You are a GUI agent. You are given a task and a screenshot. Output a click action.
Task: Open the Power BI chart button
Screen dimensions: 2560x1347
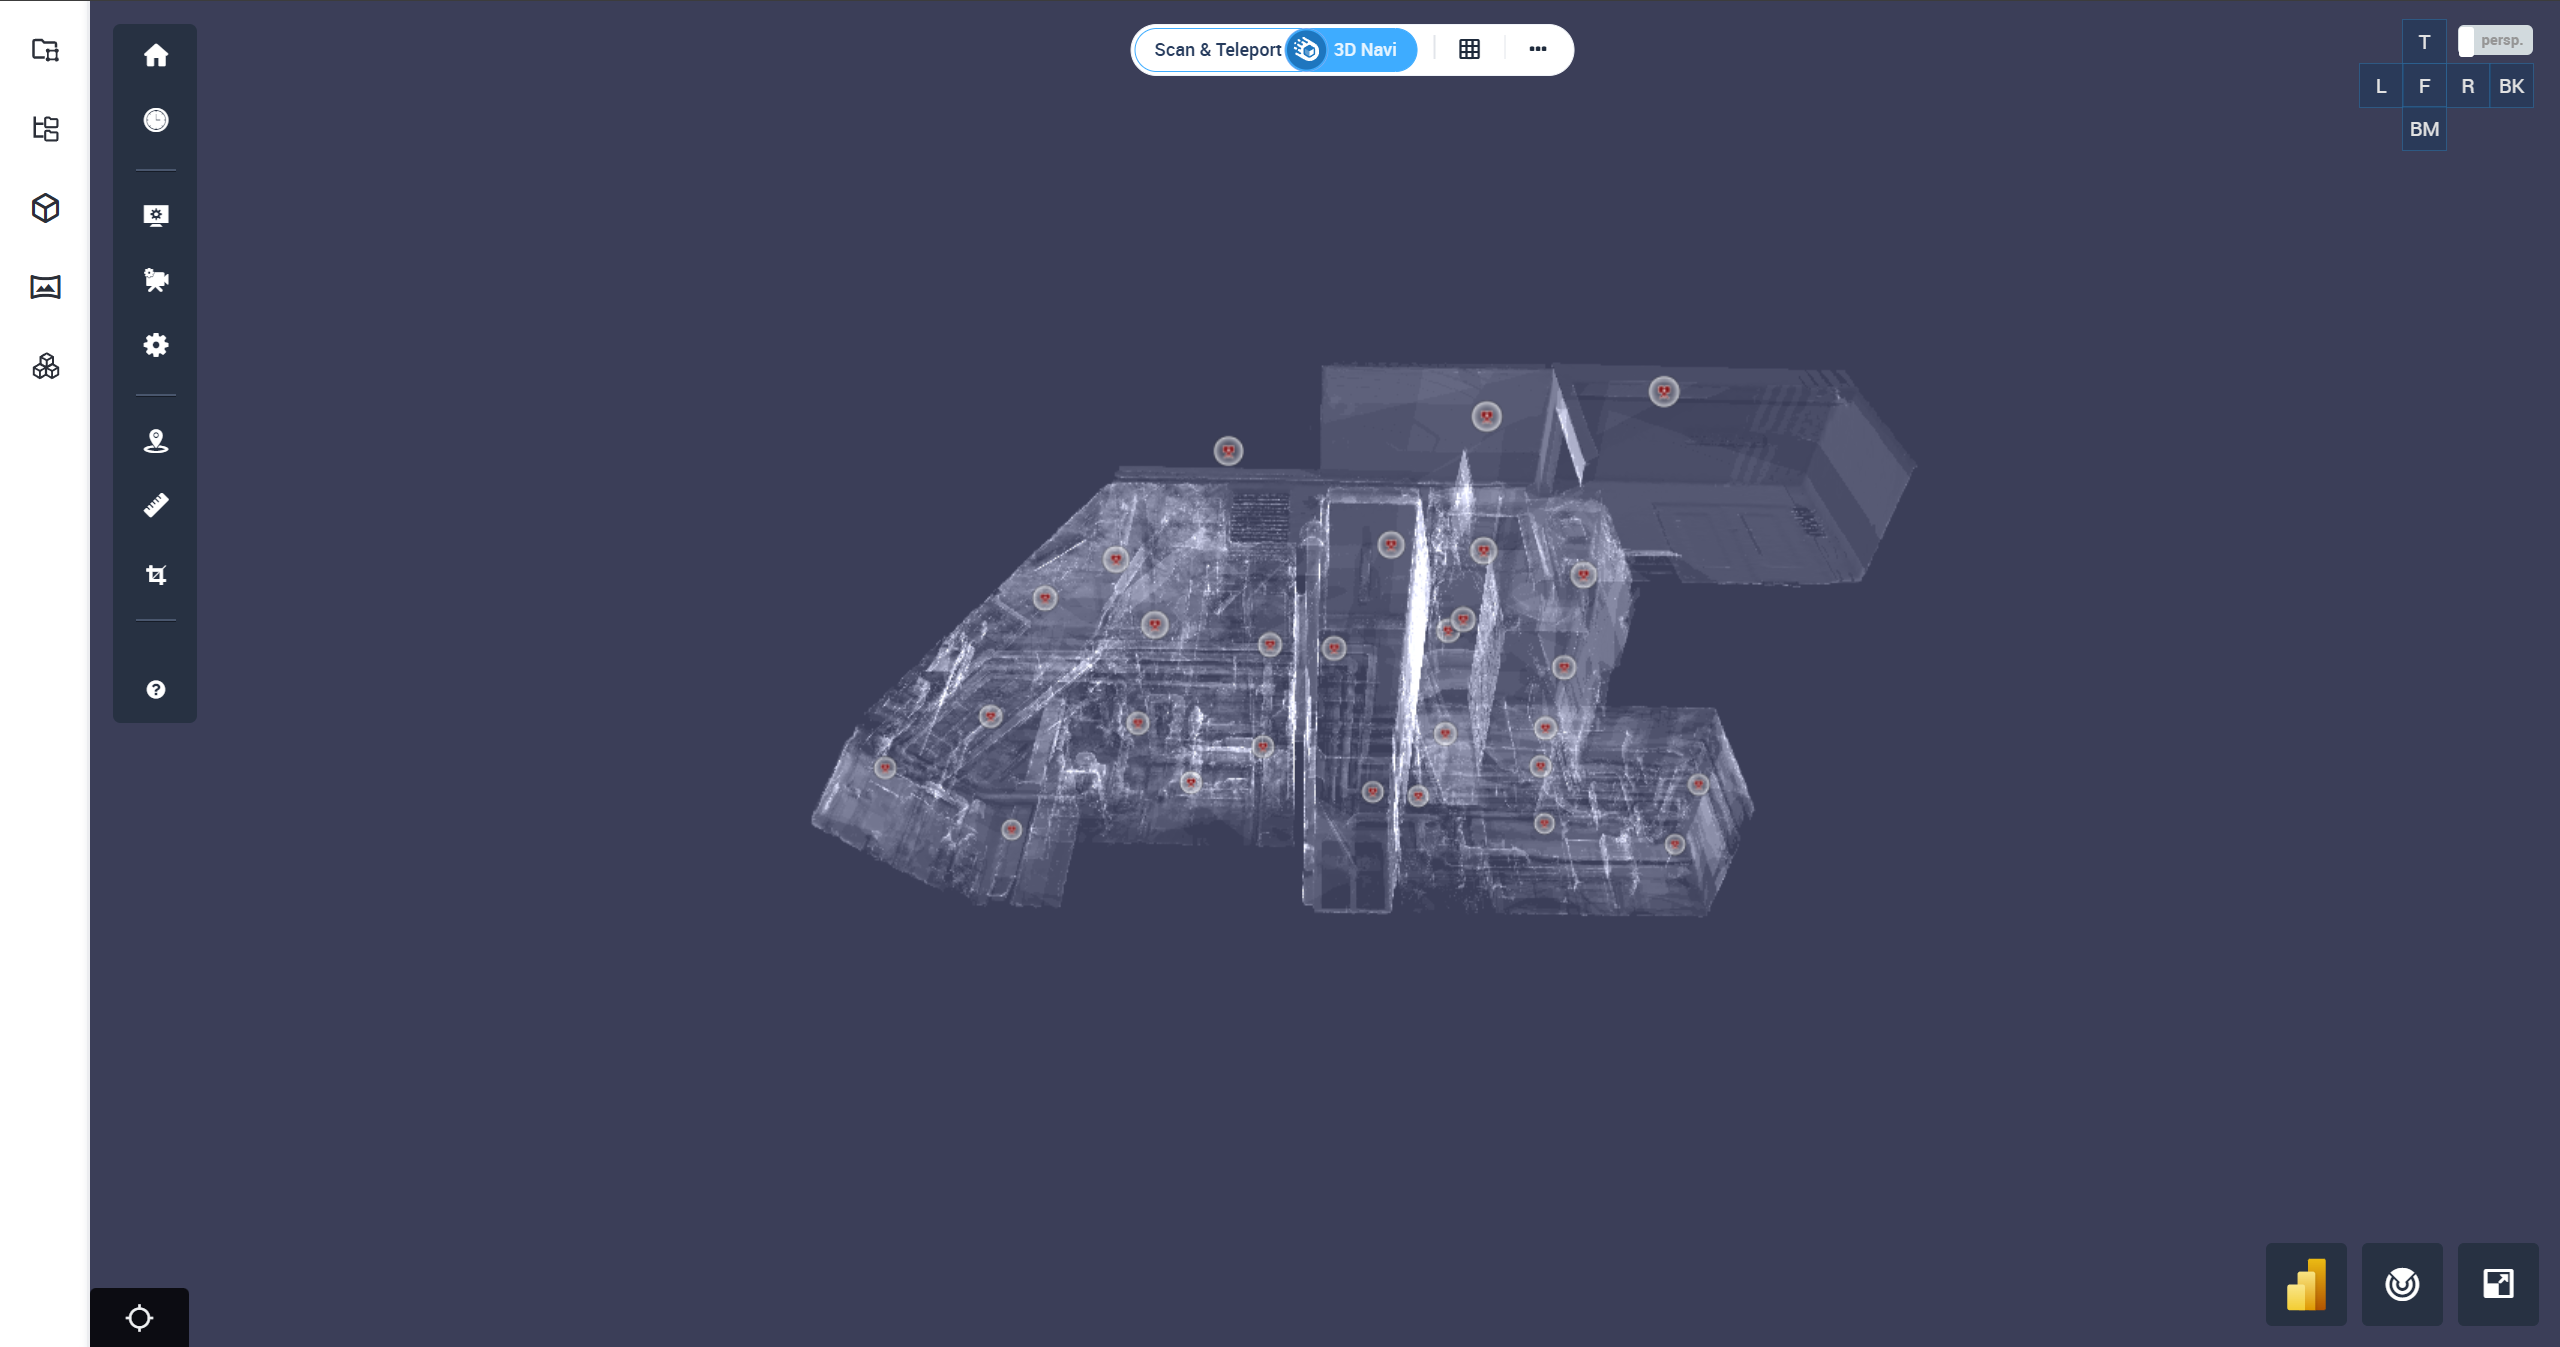coord(2306,1284)
